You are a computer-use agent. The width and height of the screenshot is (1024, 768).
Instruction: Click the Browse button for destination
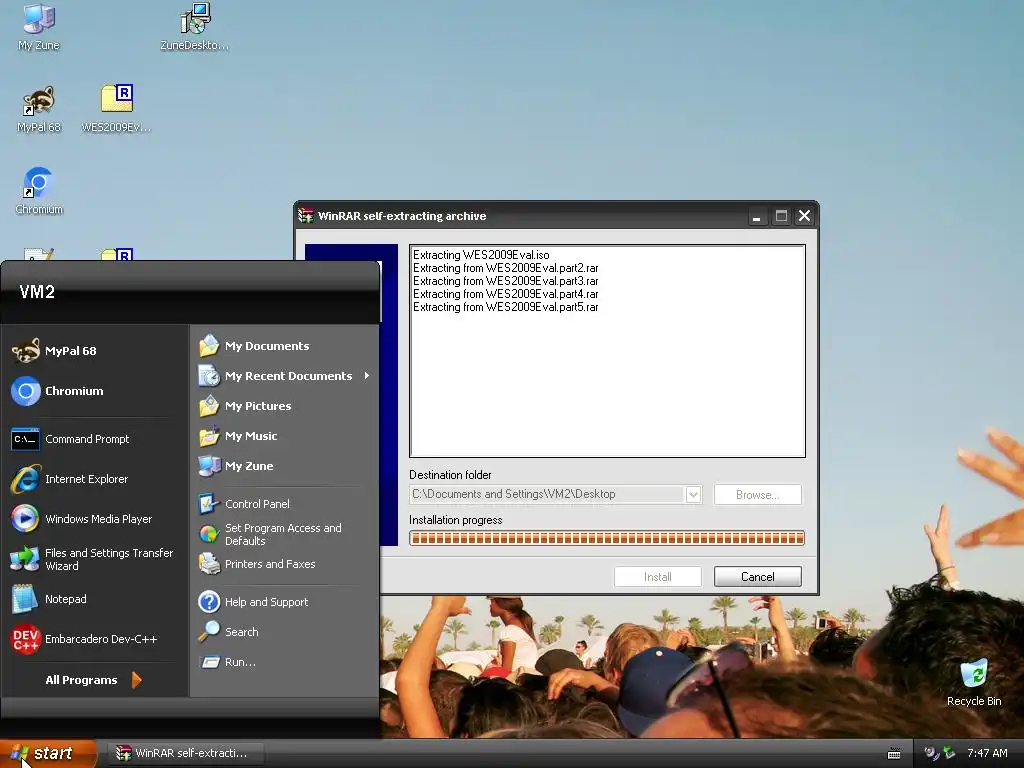click(758, 495)
